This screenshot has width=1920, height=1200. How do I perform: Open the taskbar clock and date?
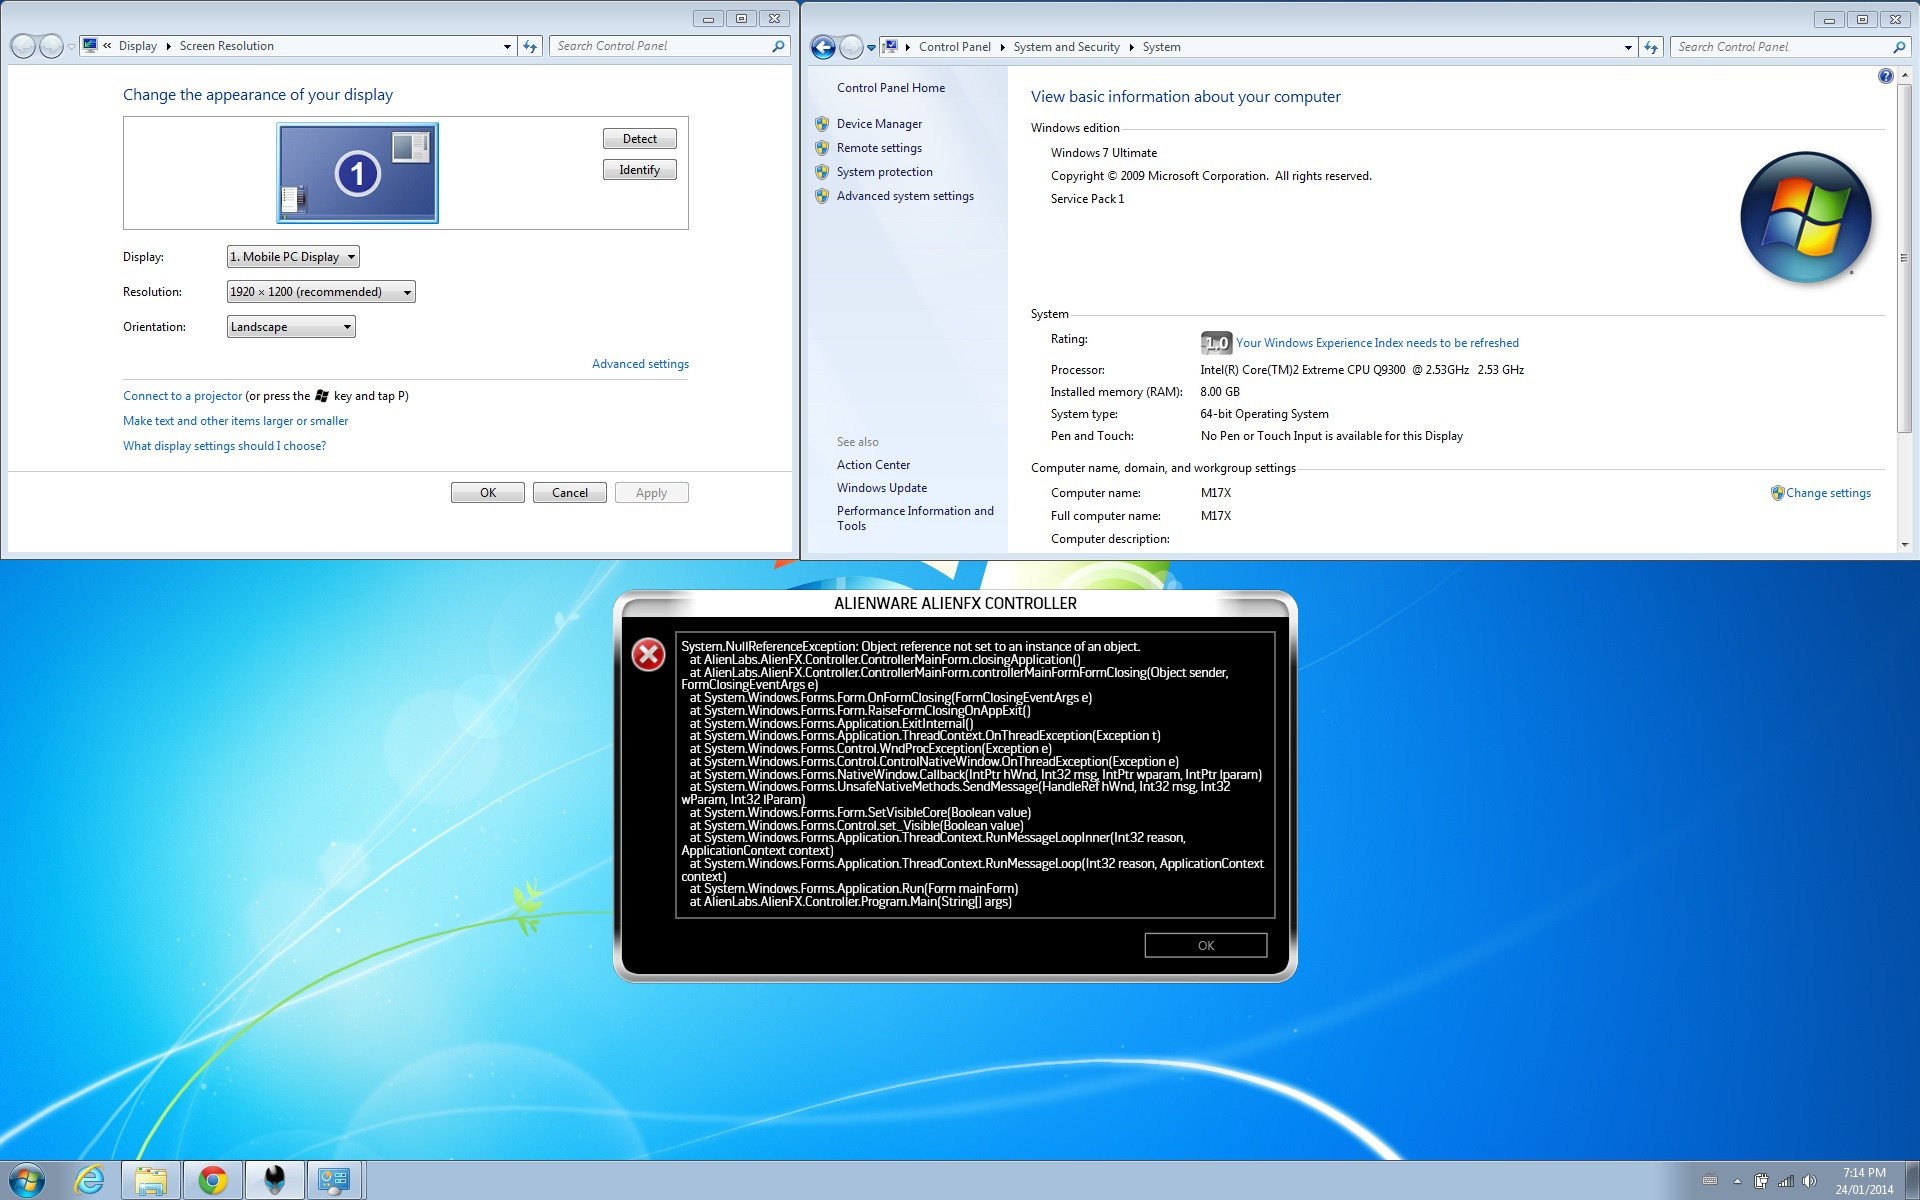1864,1181
